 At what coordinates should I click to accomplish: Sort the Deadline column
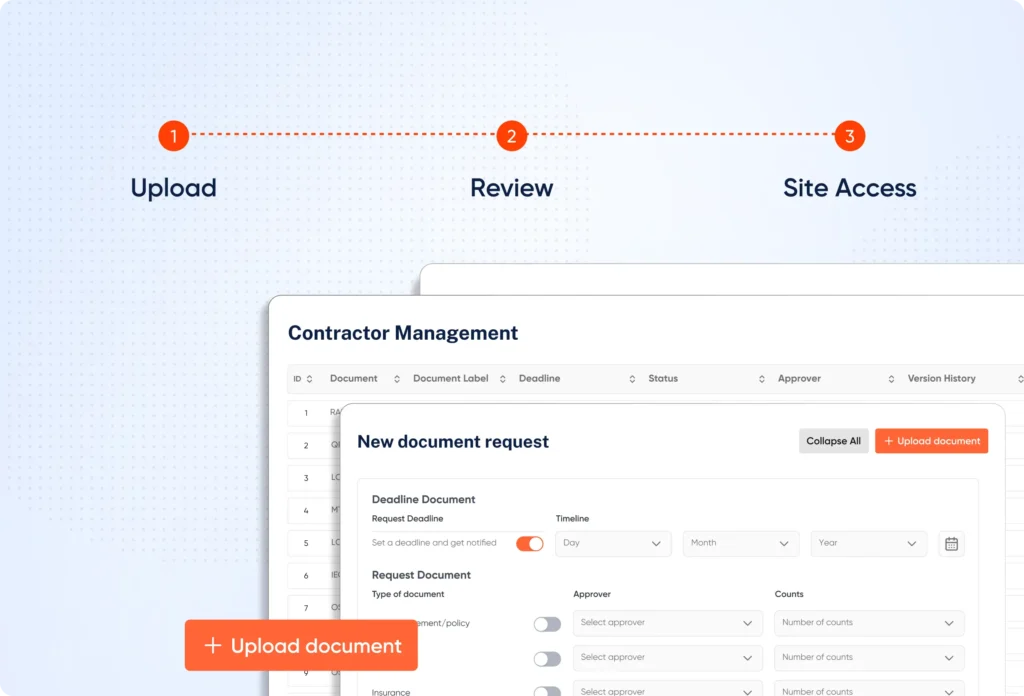tap(631, 379)
